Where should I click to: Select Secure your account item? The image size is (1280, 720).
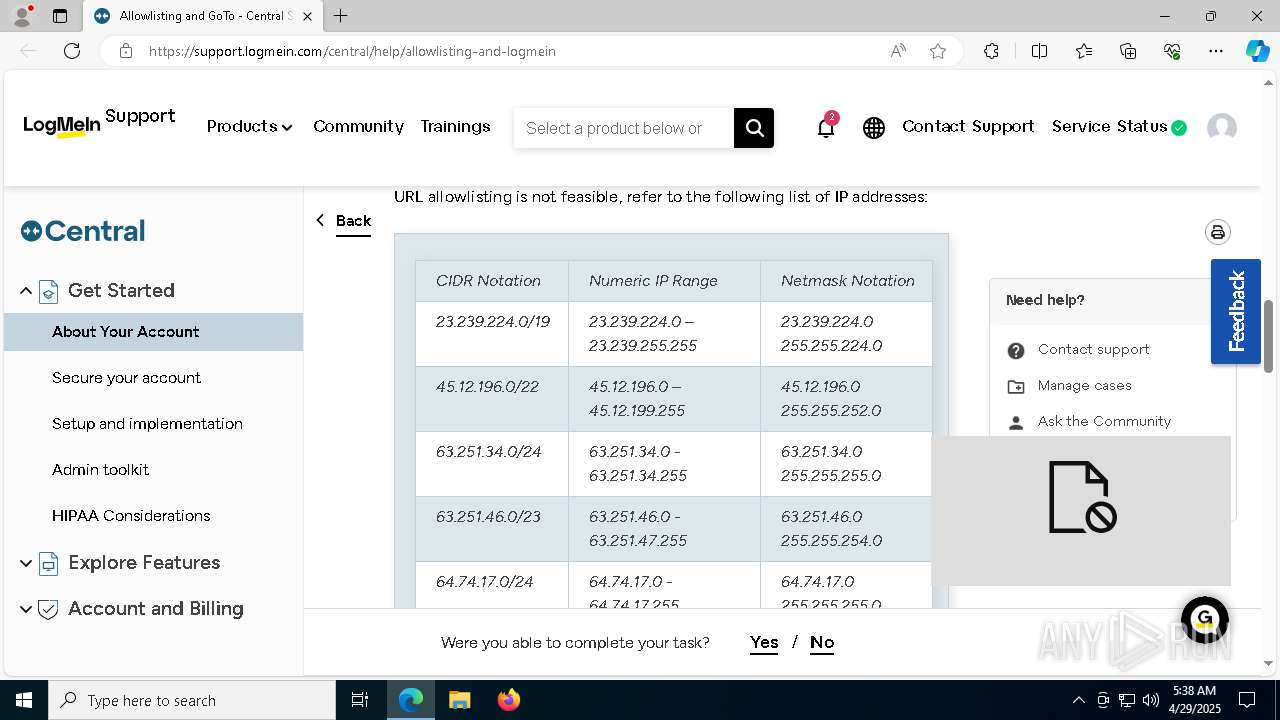[126, 378]
